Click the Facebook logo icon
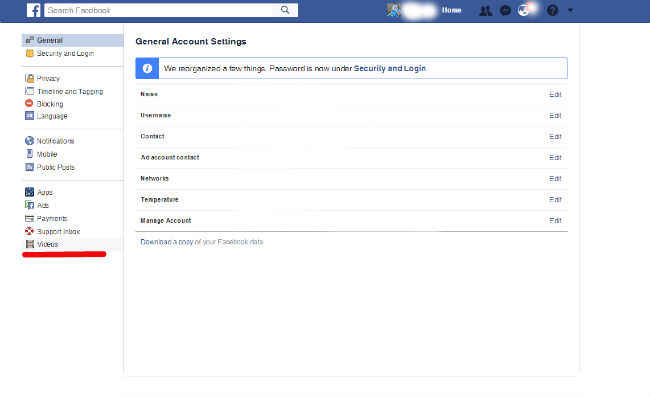 pos(34,10)
